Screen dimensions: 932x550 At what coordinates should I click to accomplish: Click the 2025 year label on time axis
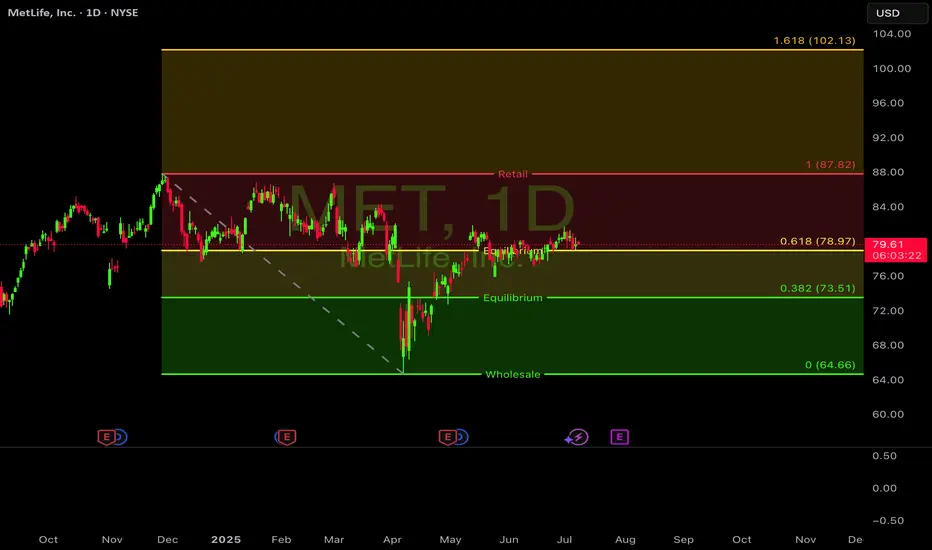pyautogui.click(x=226, y=540)
